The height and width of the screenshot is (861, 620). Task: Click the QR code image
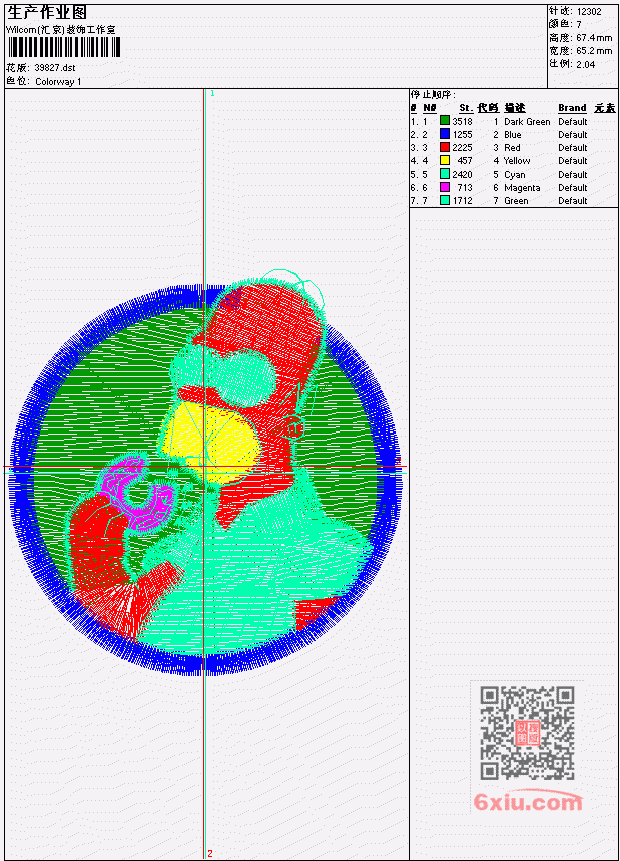pyautogui.click(x=527, y=733)
